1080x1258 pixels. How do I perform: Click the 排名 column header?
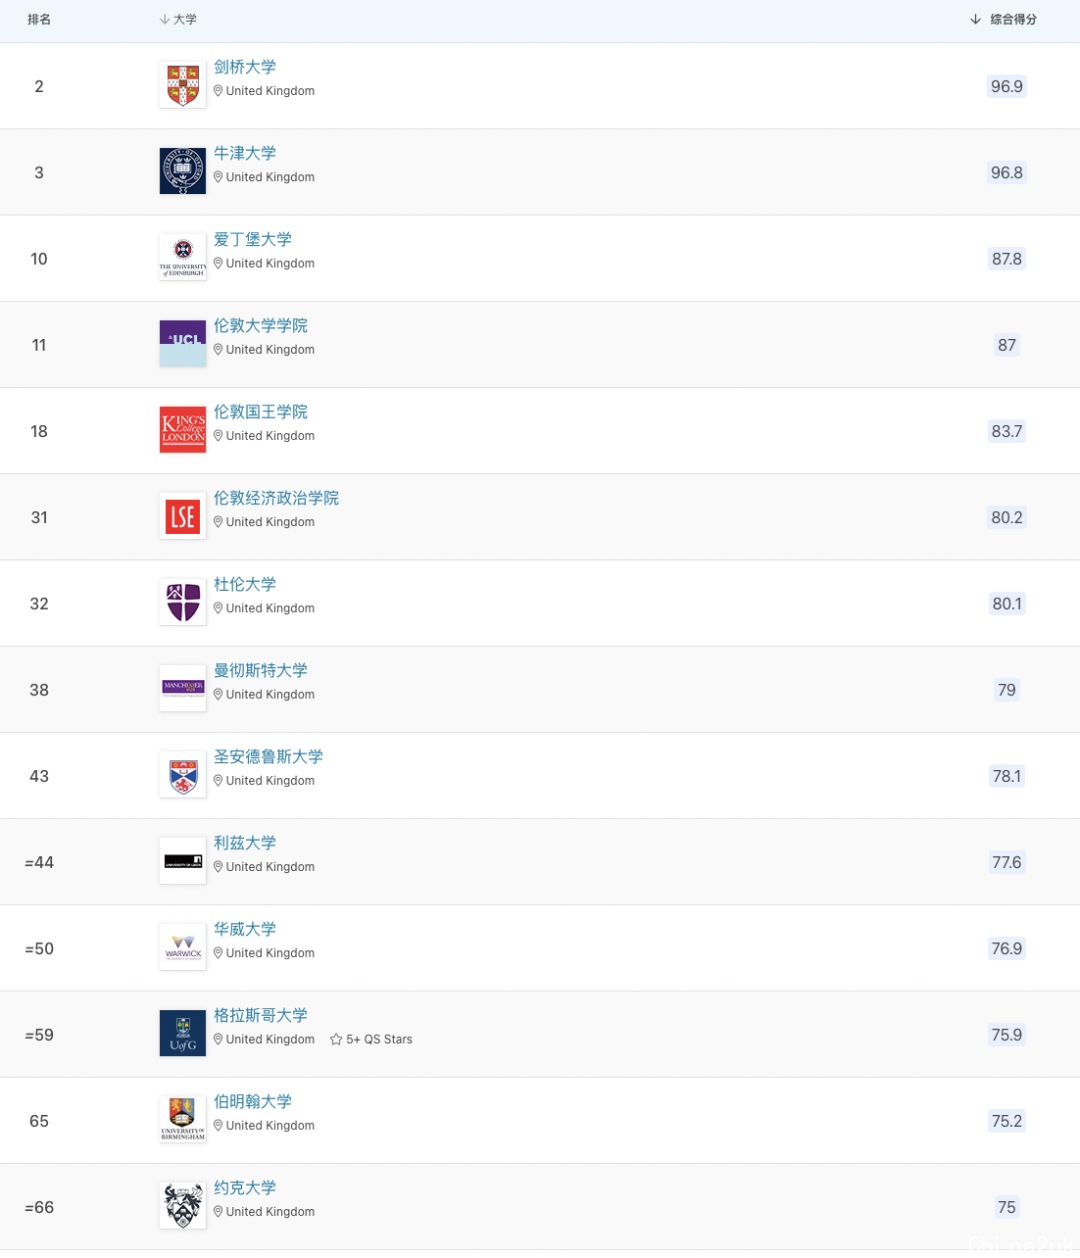coord(39,19)
